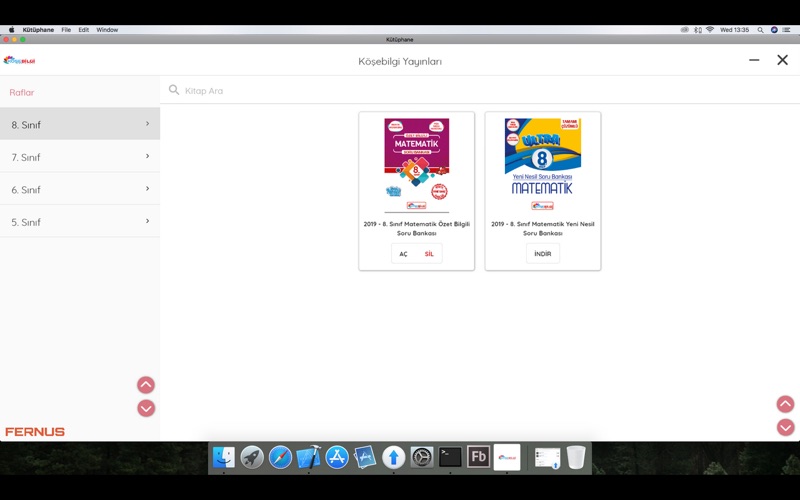Click the book list down arrow button
The height and width of the screenshot is (500, 800).
click(785, 427)
